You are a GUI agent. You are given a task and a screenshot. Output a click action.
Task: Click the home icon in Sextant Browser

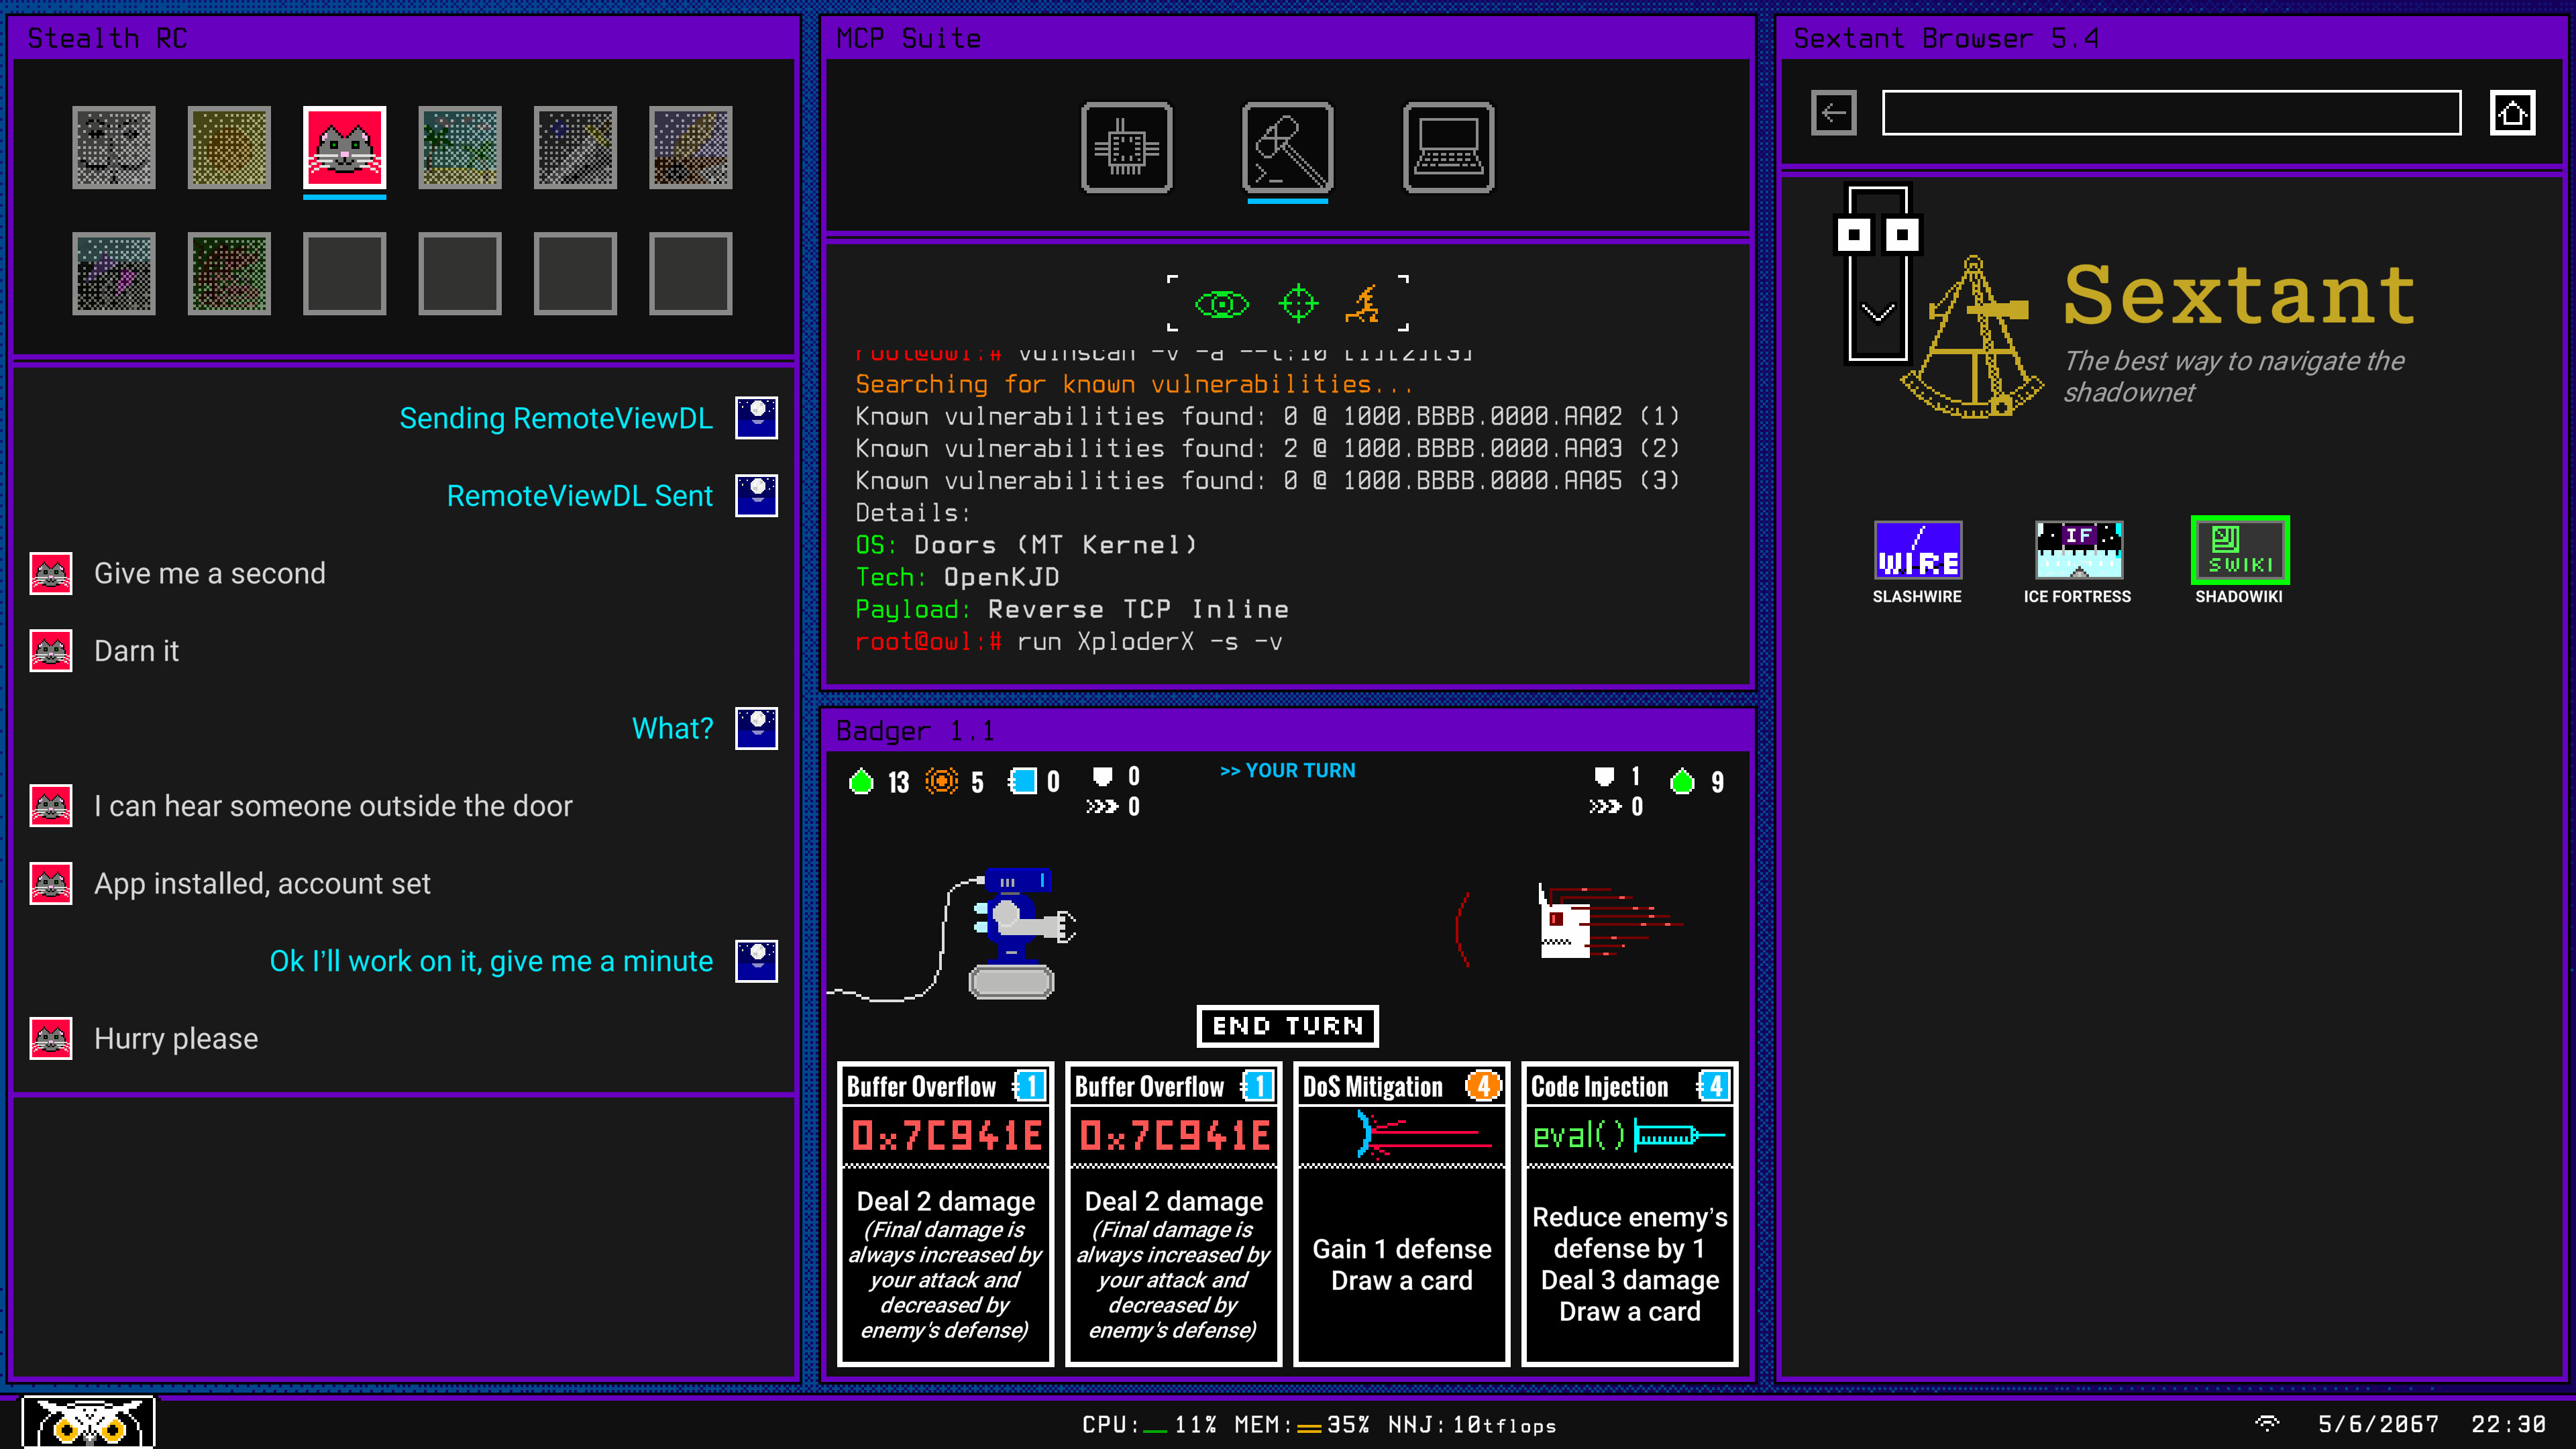point(2513,113)
